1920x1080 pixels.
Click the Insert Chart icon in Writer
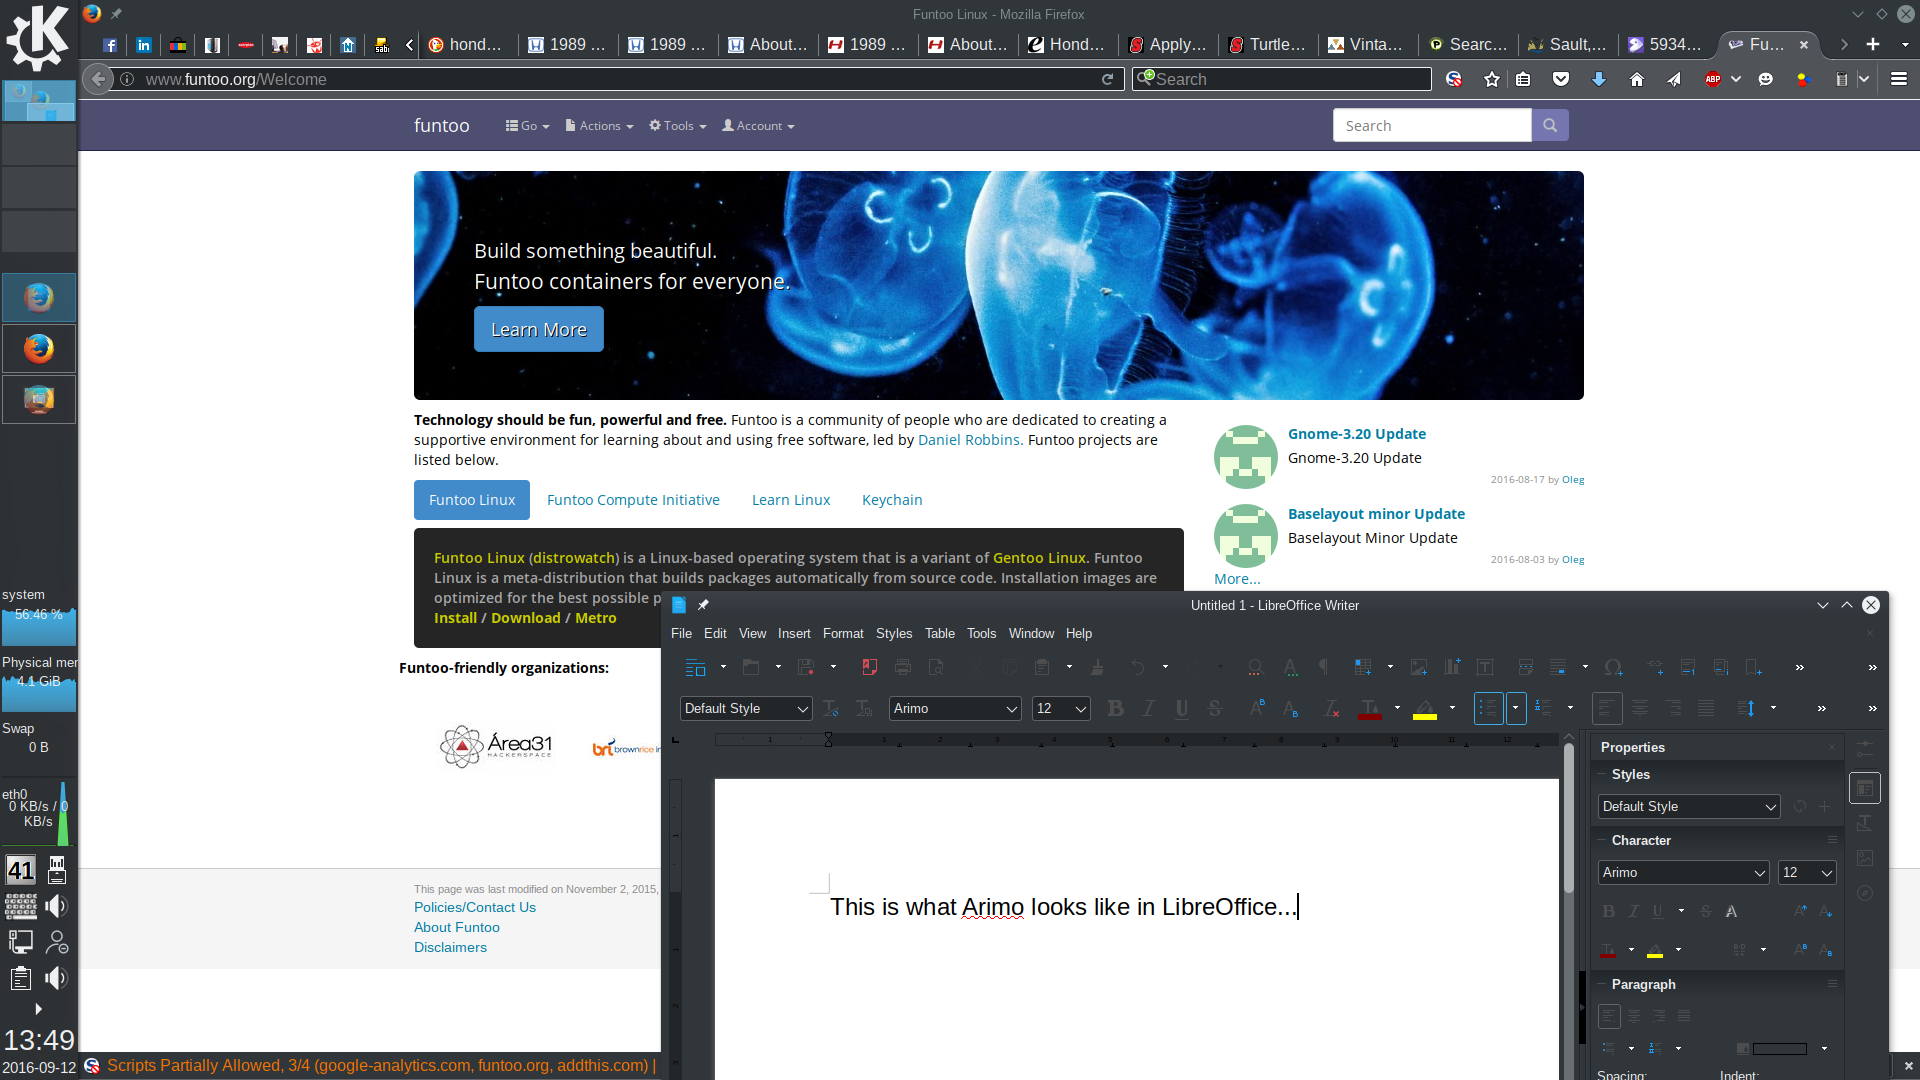pyautogui.click(x=1452, y=667)
